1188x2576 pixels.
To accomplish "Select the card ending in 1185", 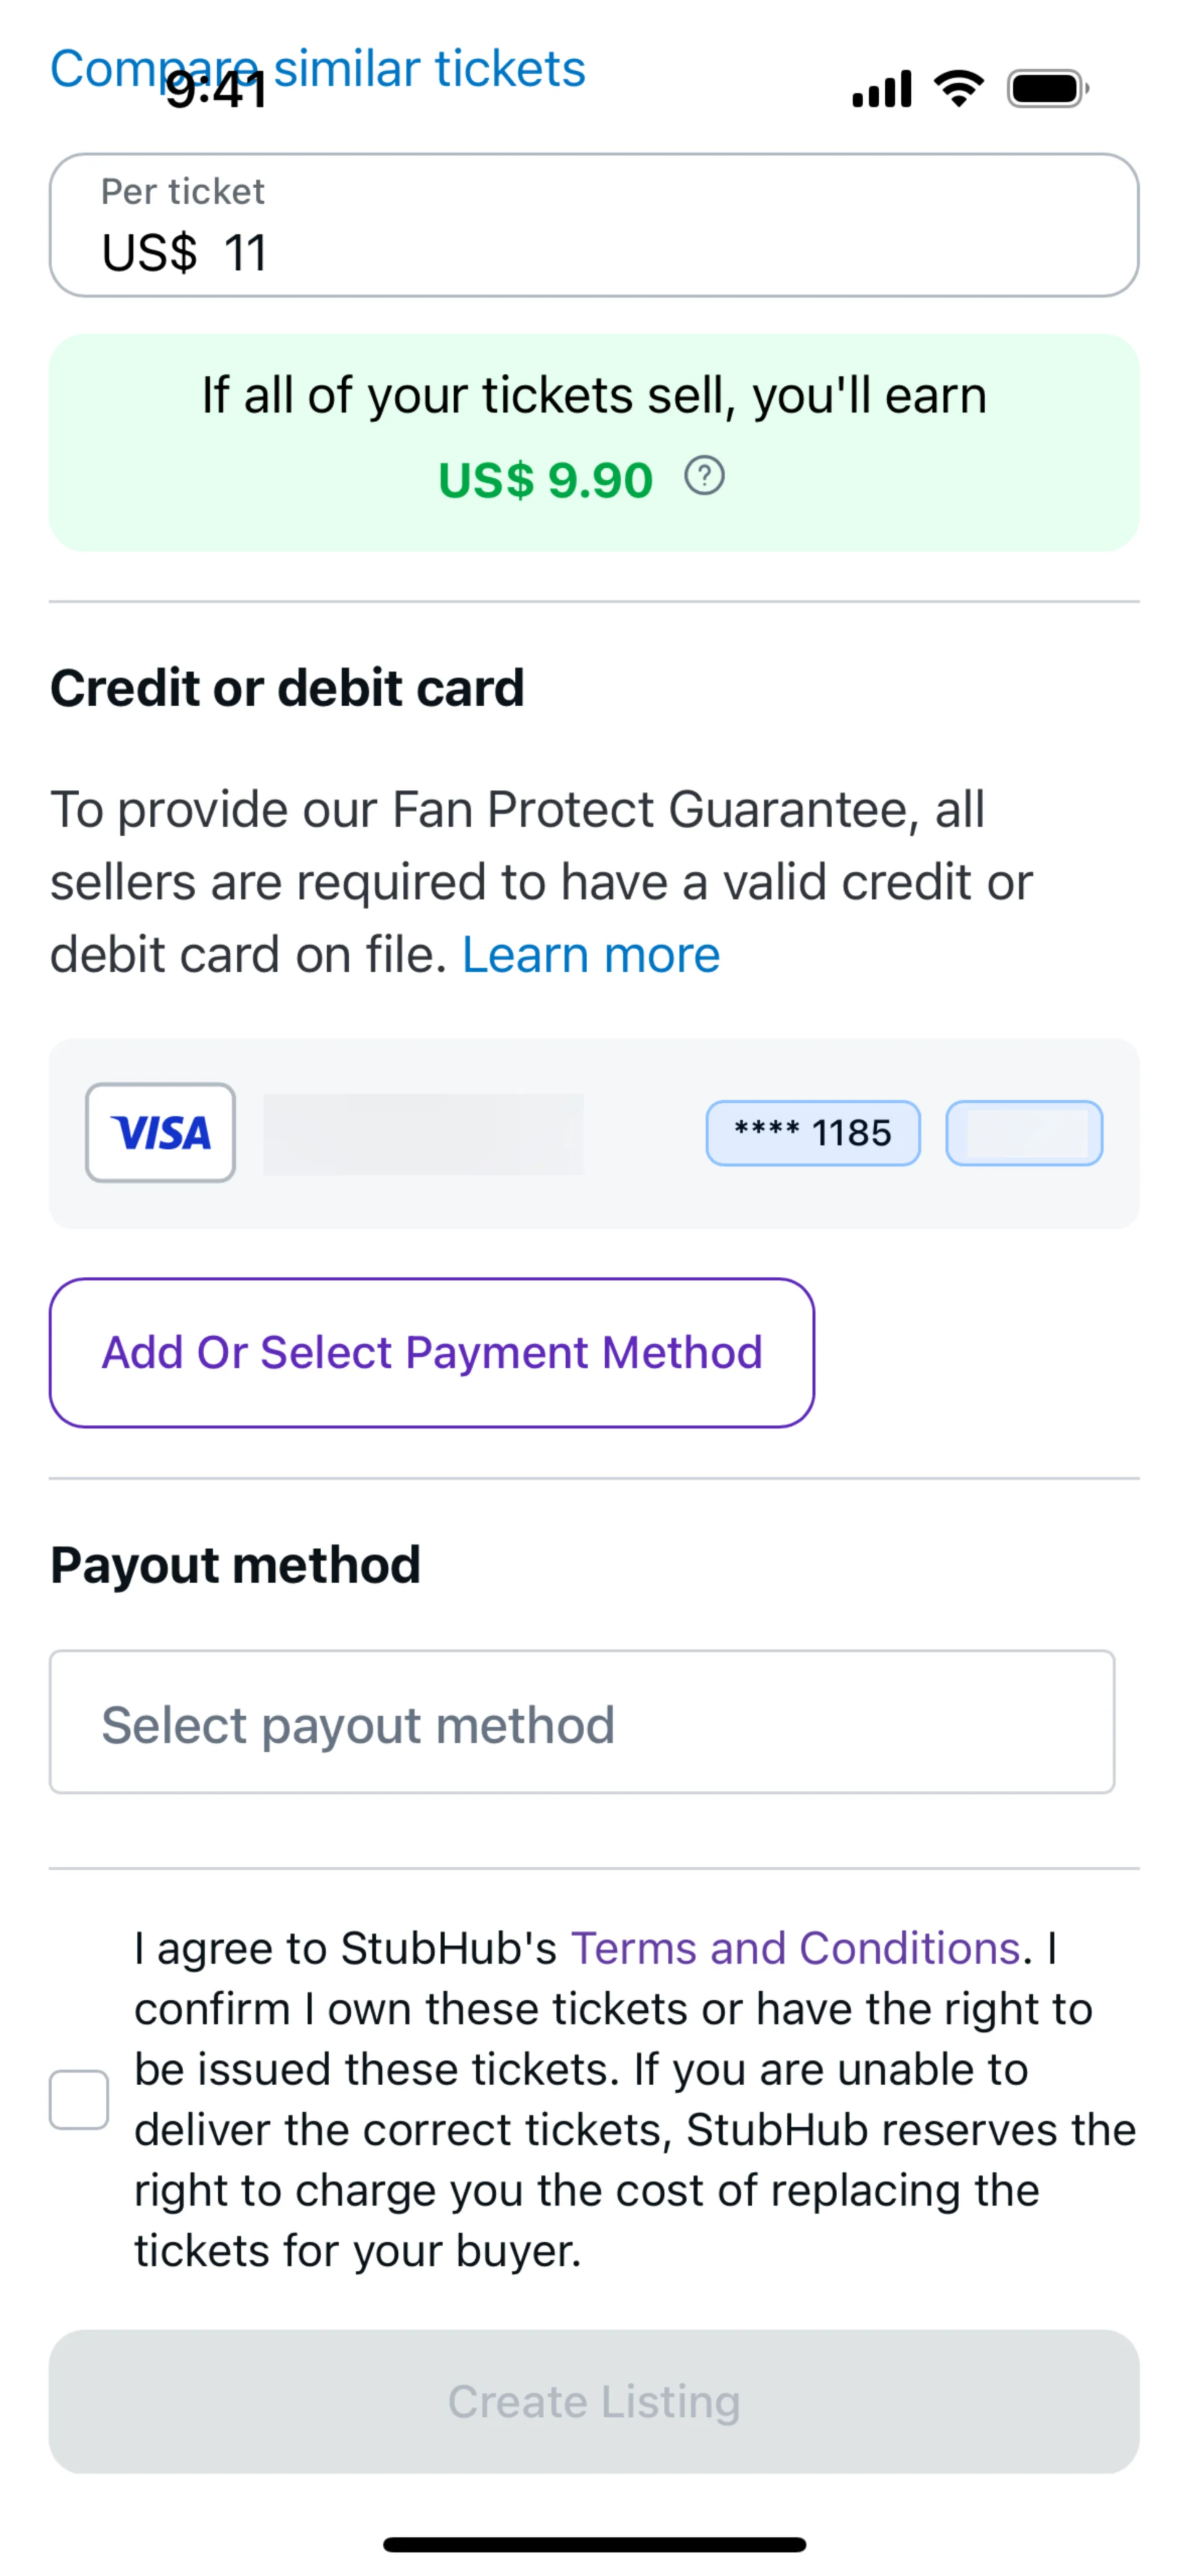I will click(812, 1133).
